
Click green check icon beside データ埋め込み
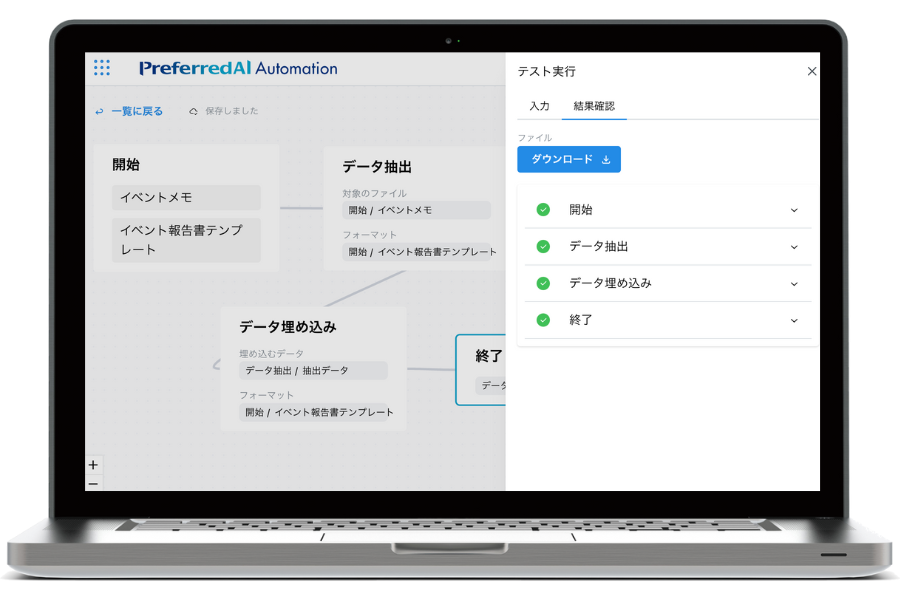coord(543,284)
